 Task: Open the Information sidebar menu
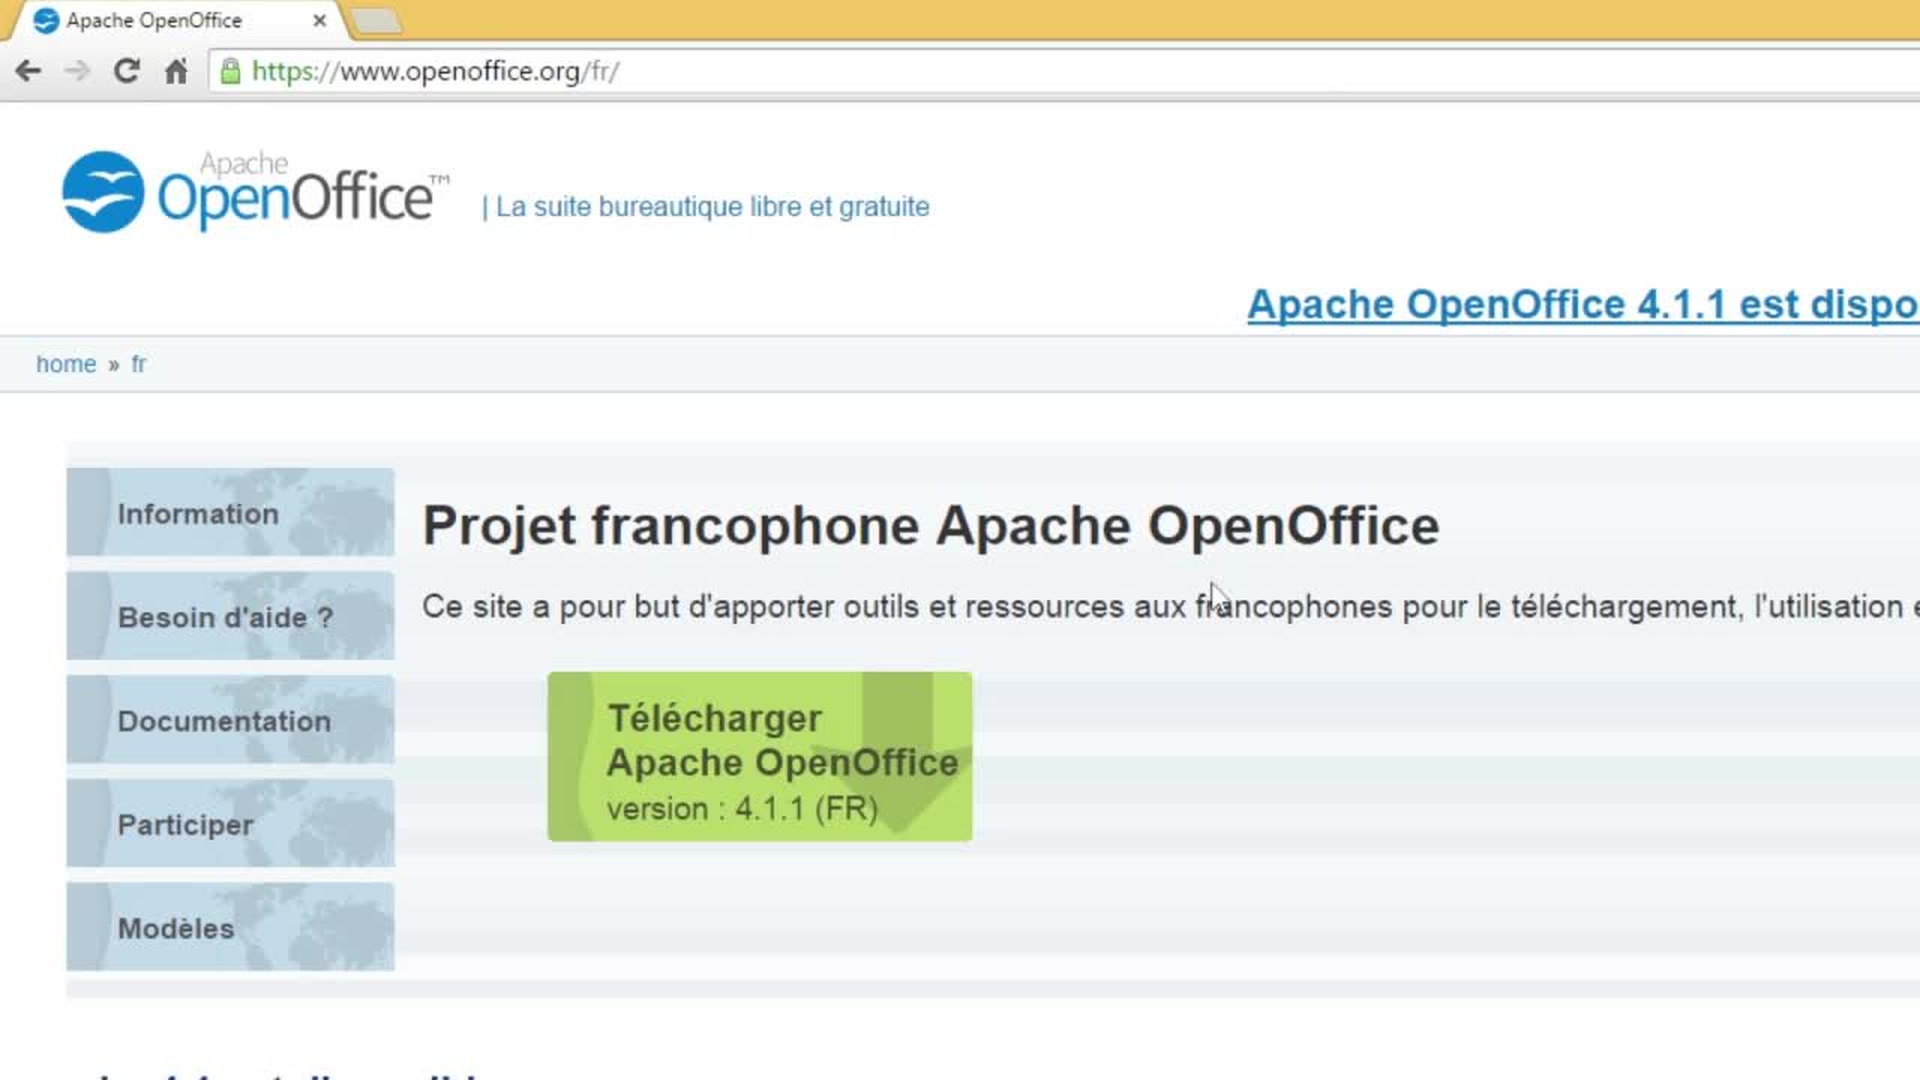(231, 512)
